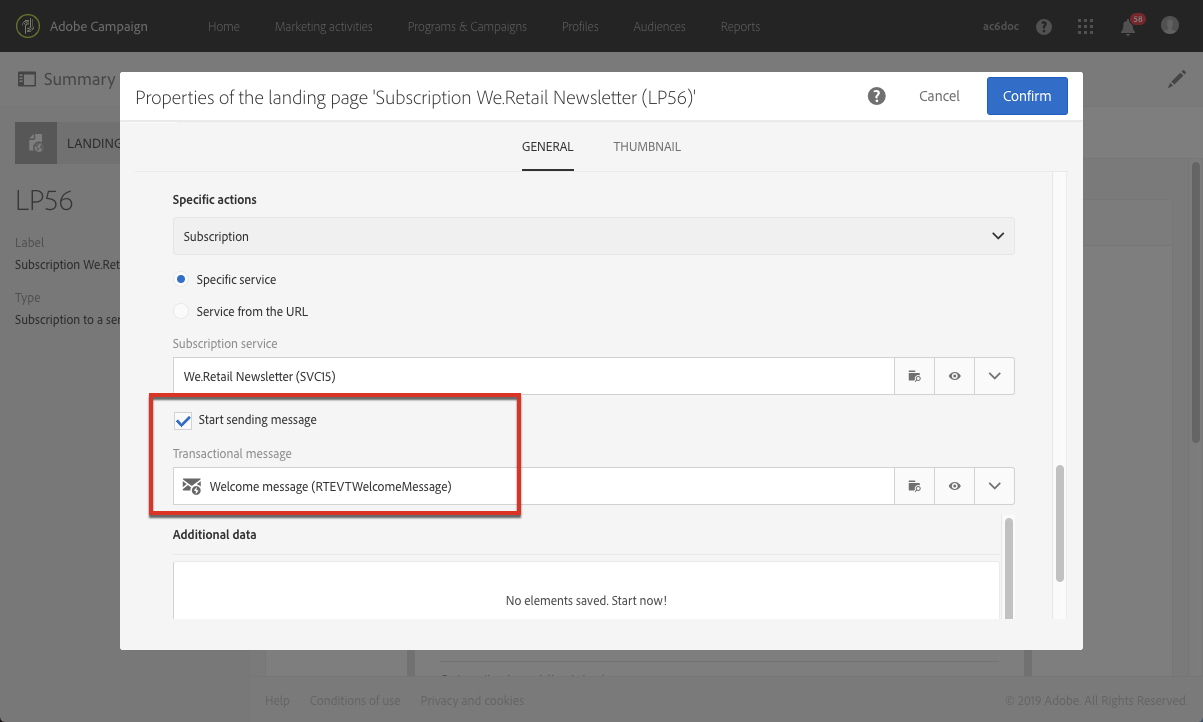1203x722 pixels.
Task: Select Service from the URL radio option
Action: [181, 311]
